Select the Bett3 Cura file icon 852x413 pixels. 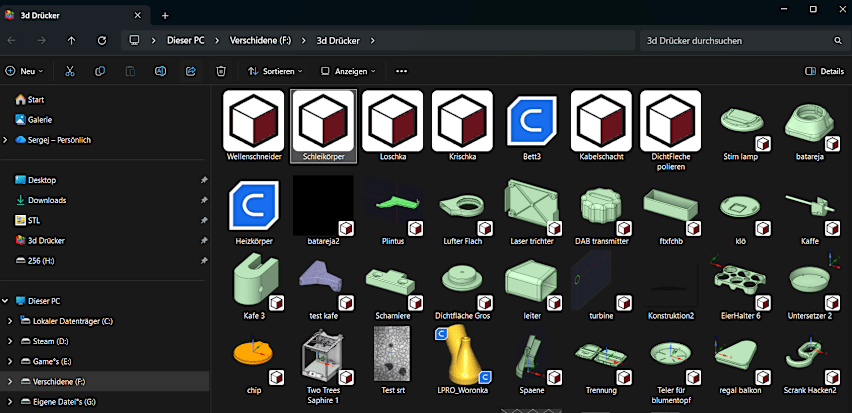pyautogui.click(x=532, y=121)
